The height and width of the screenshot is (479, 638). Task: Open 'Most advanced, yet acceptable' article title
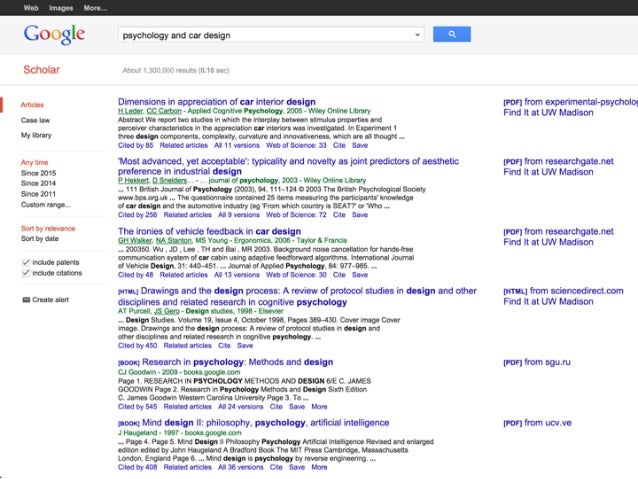click(288, 166)
